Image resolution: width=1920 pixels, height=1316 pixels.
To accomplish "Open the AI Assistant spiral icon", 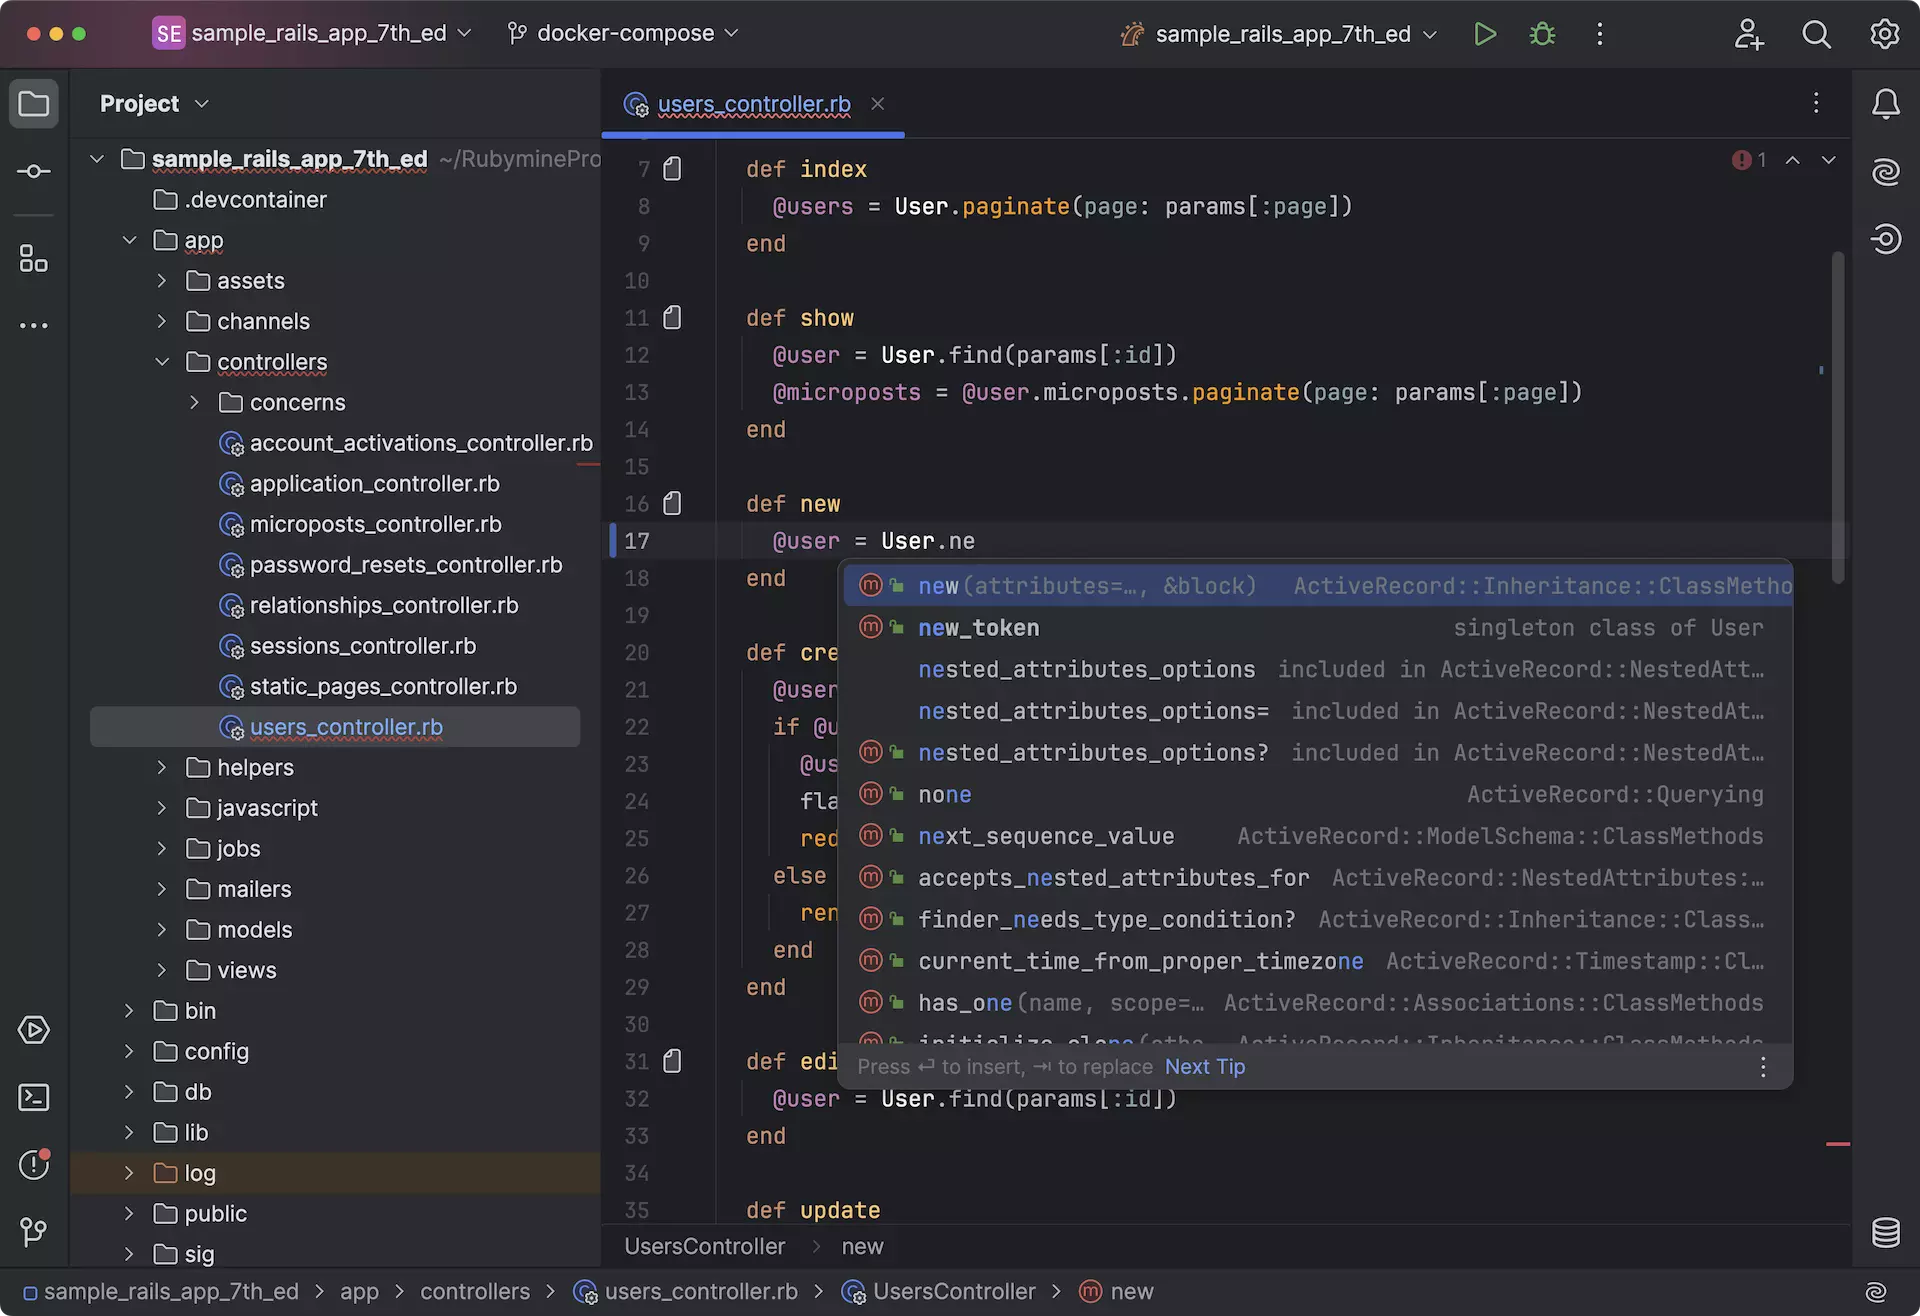I will coord(1885,172).
